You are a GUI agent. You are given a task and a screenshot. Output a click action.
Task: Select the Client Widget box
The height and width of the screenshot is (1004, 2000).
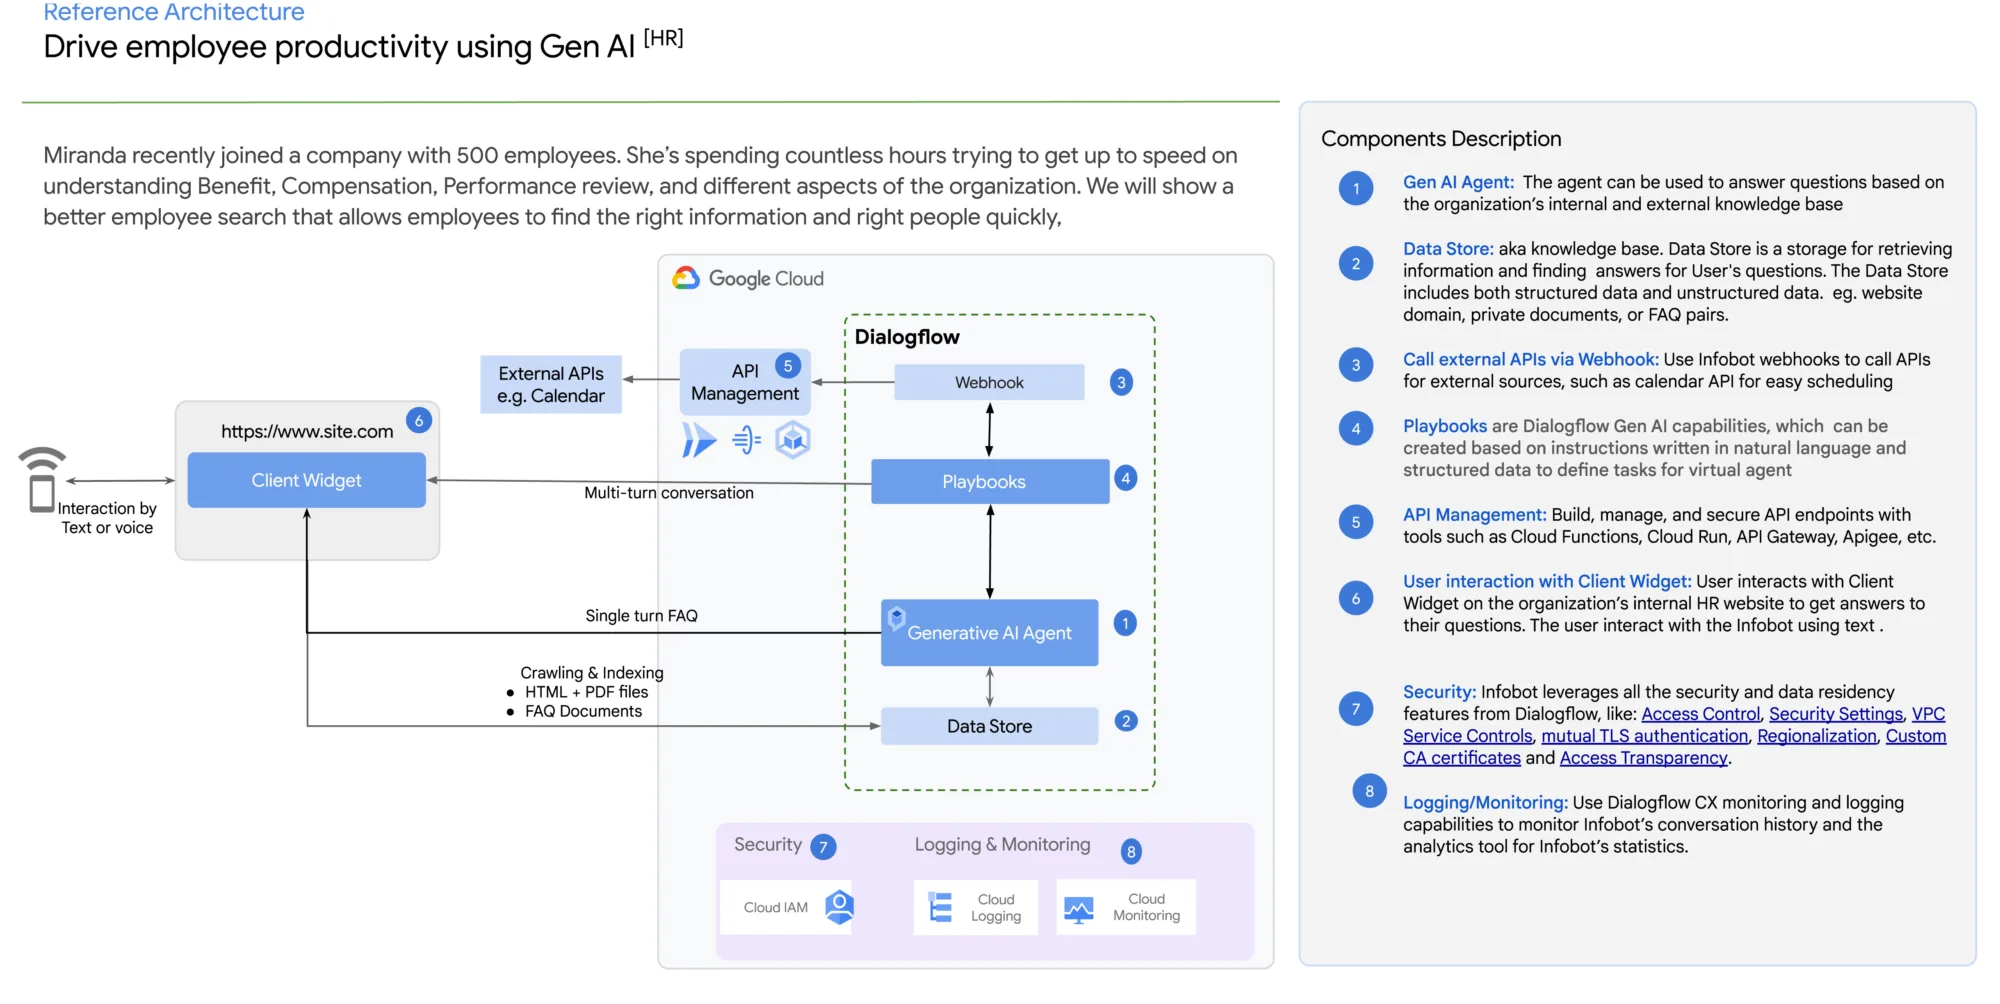306,480
